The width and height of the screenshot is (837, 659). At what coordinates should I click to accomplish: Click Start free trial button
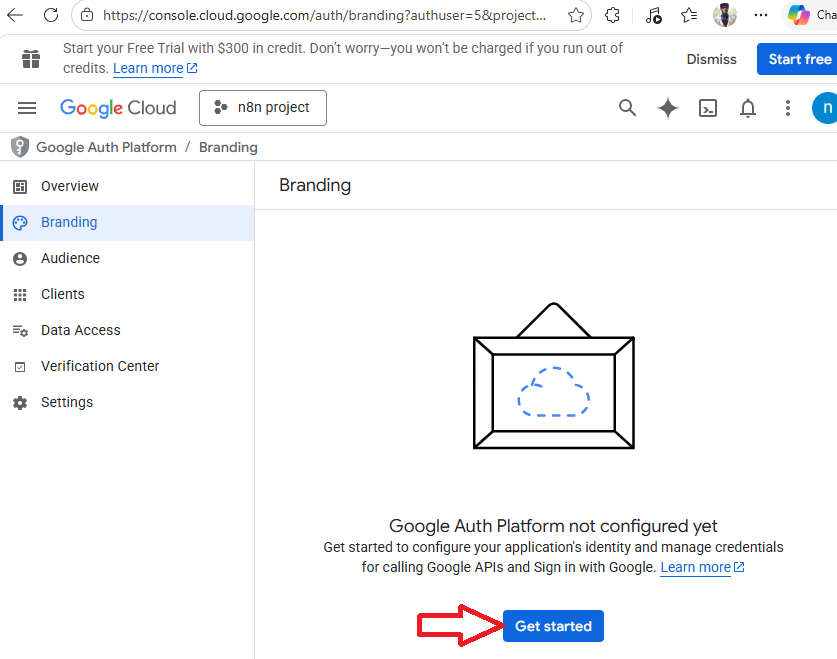click(x=798, y=59)
